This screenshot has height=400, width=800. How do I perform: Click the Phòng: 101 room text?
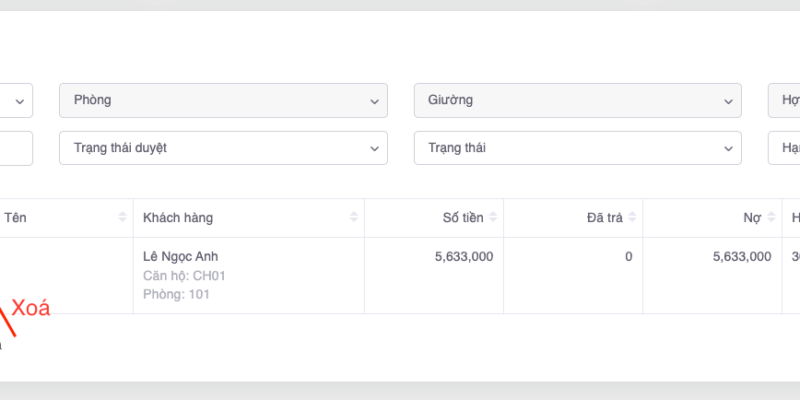[x=177, y=294]
